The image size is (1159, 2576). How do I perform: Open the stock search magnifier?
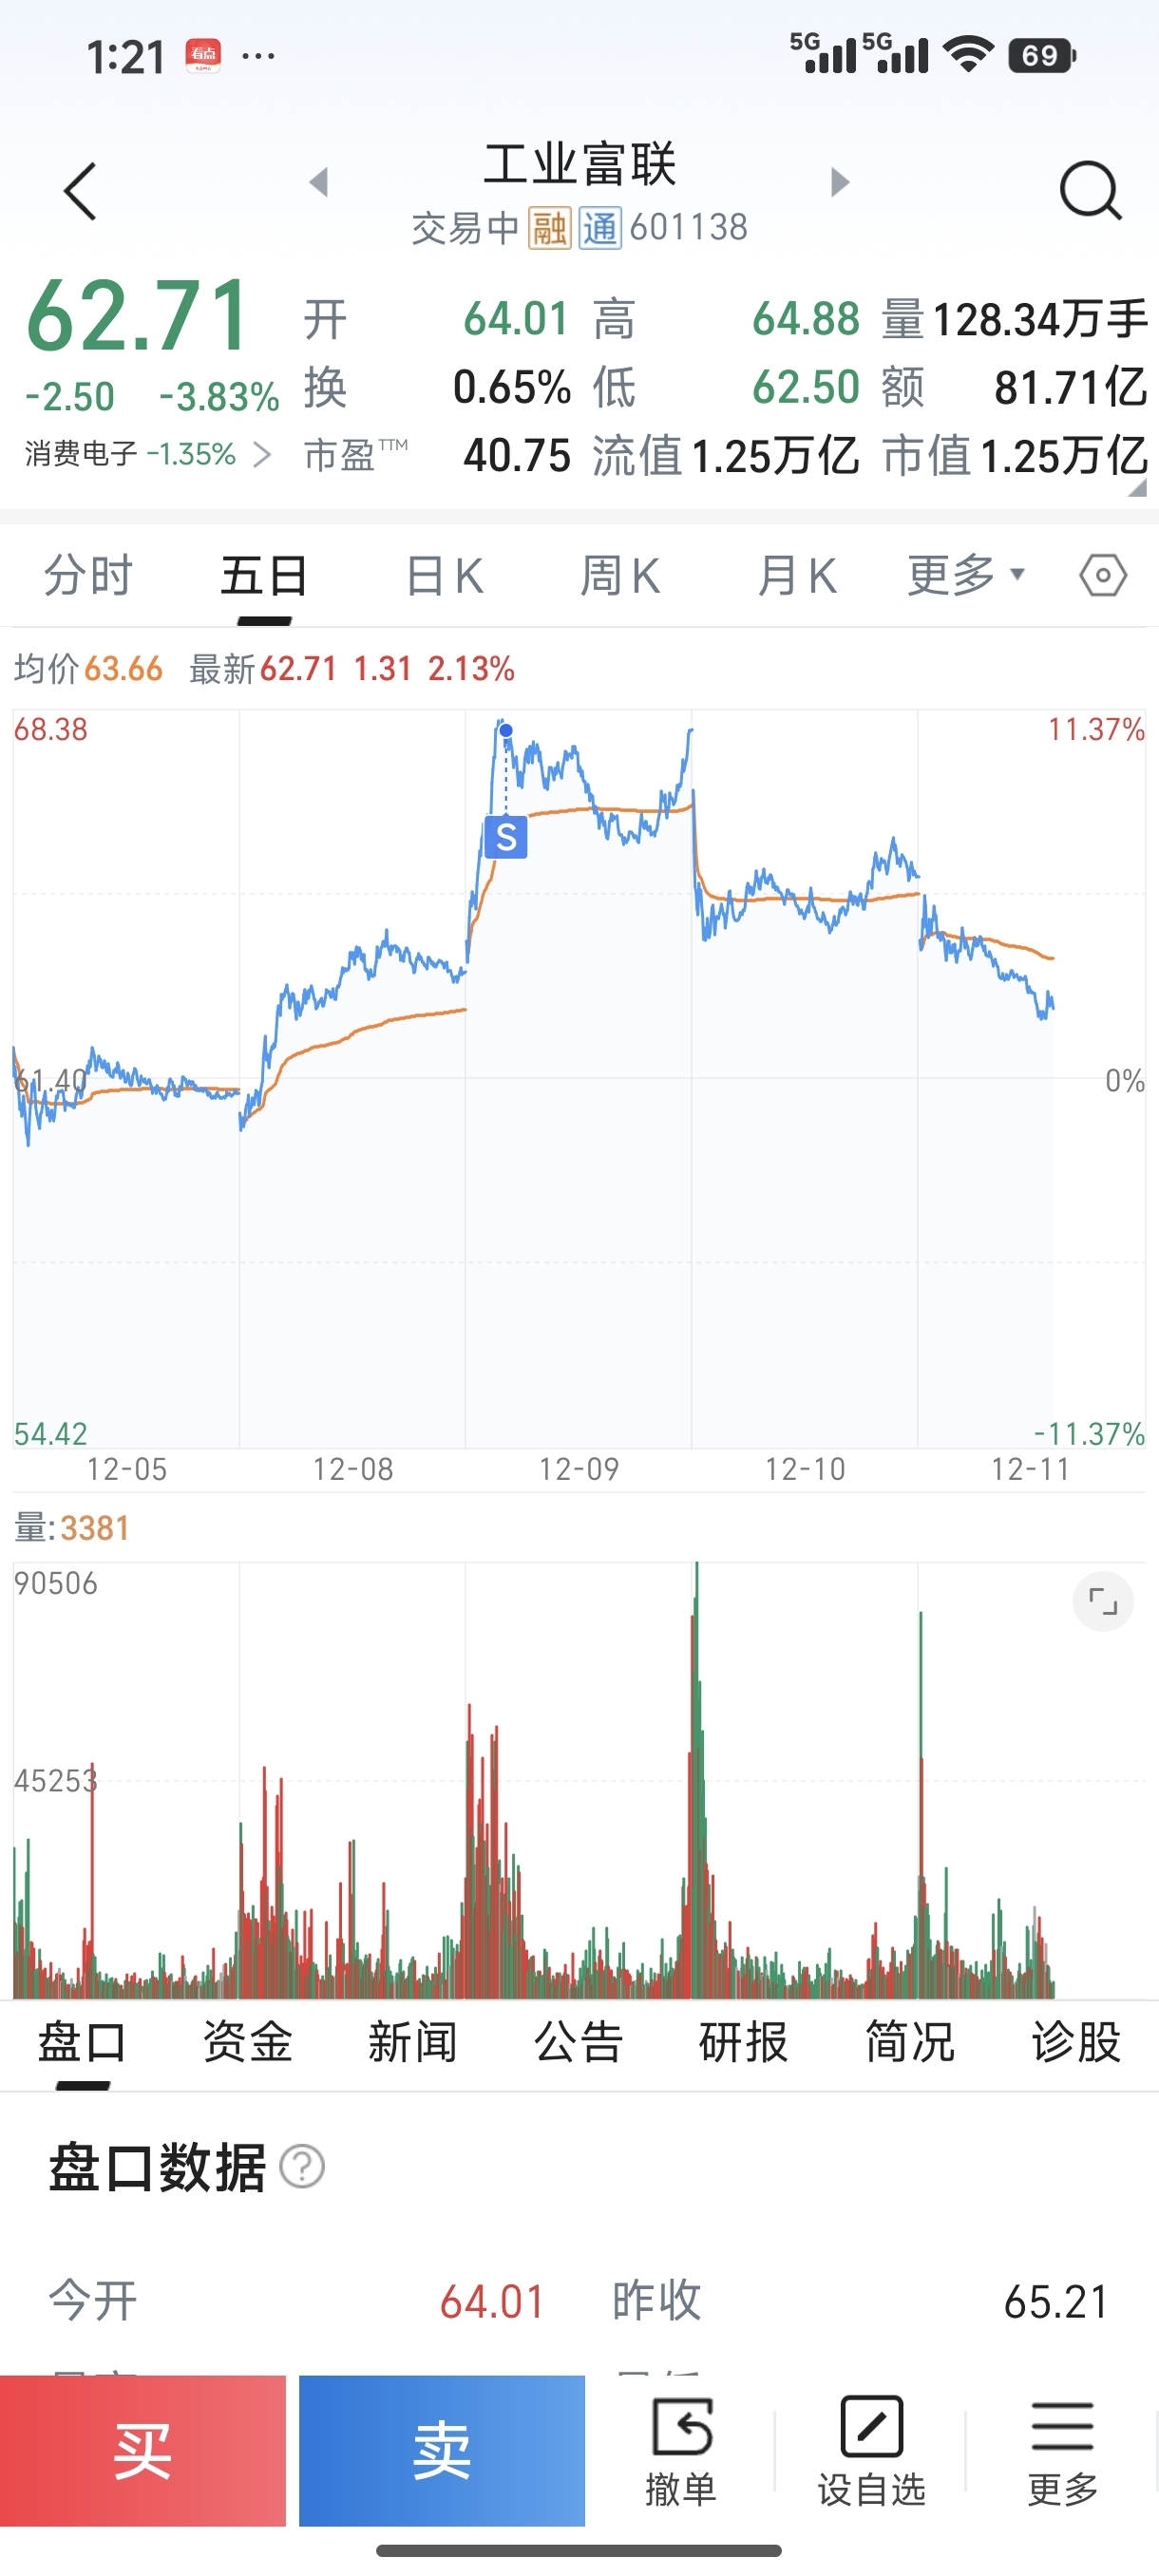tap(1089, 189)
